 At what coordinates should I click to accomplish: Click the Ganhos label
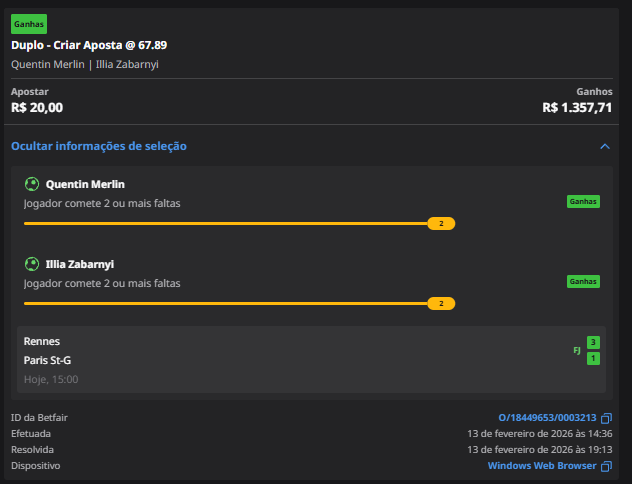click(594, 92)
